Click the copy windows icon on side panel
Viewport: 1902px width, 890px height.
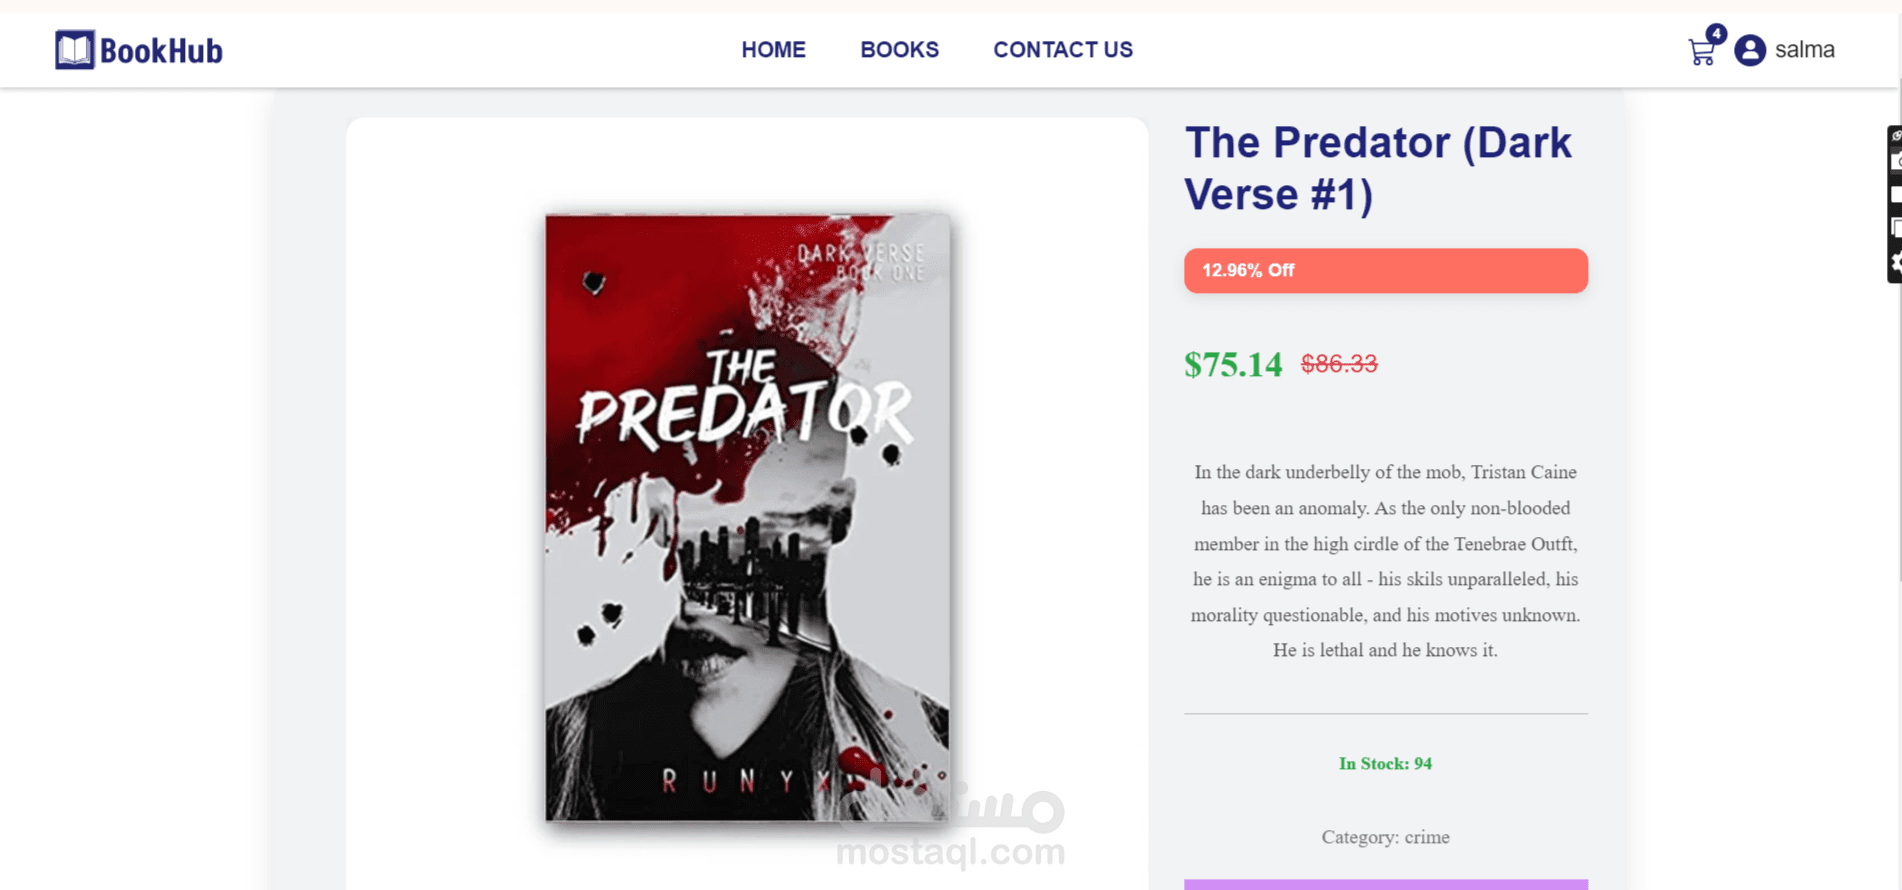(1895, 229)
